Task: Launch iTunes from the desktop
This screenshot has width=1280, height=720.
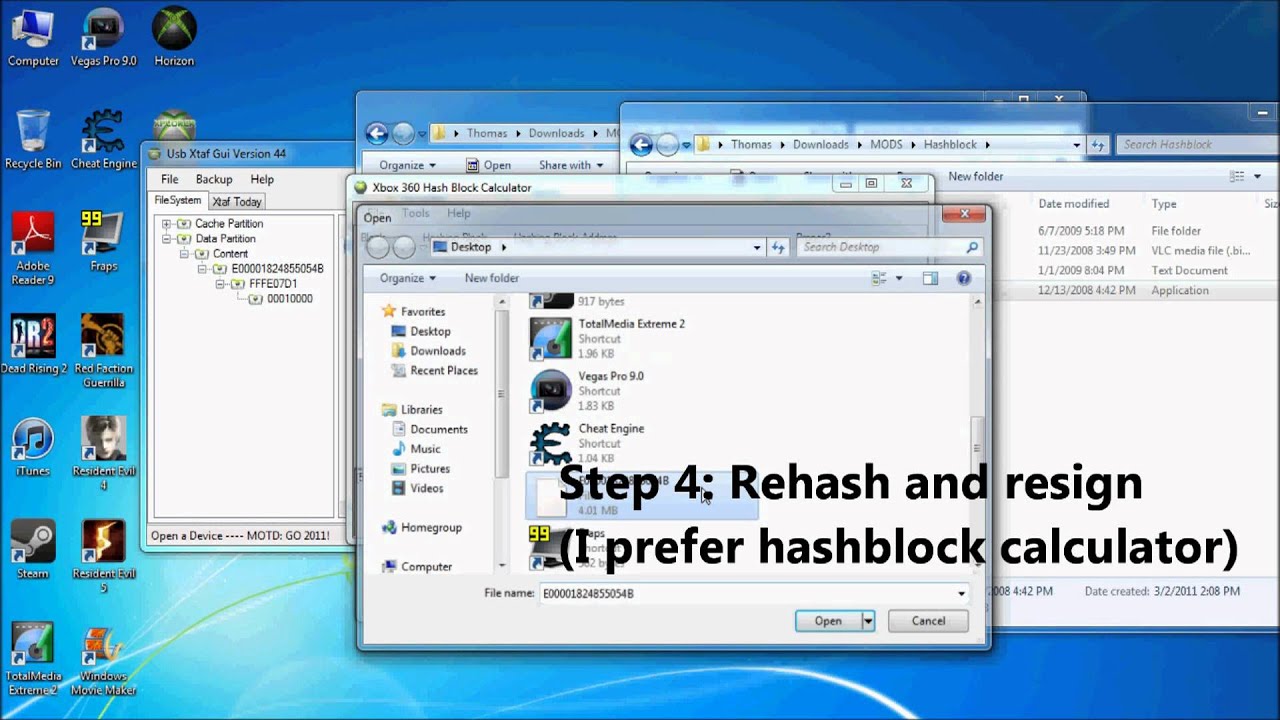Action: pyautogui.click(x=33, y=446)
